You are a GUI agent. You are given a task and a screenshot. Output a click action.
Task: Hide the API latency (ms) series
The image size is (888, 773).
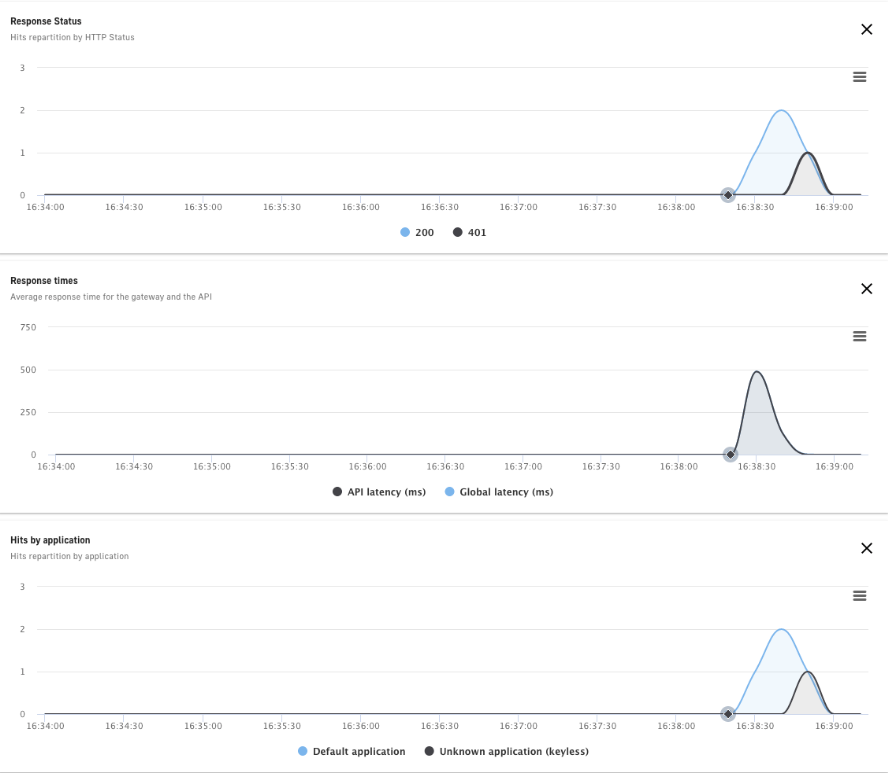[385, 492]
